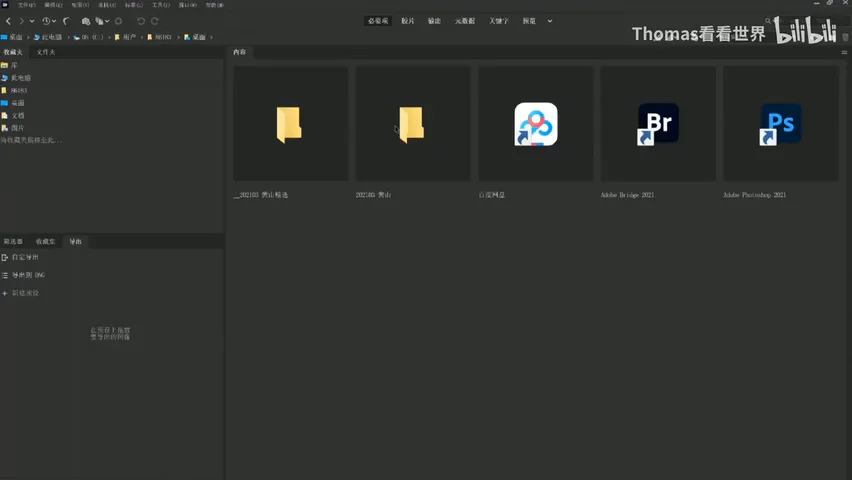
Task: Open 文档 (Documents) in Favorites list
Action: (x=12, y=115)
